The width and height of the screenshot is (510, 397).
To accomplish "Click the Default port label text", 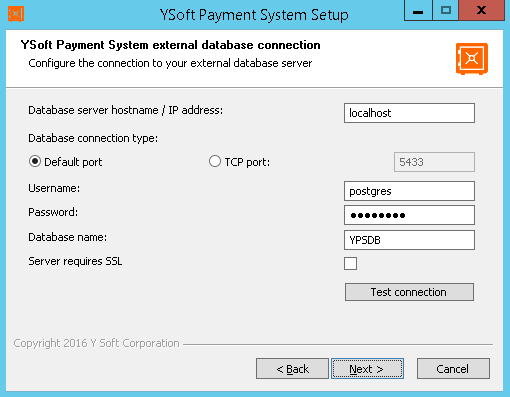I will click(x=73, y=162).
